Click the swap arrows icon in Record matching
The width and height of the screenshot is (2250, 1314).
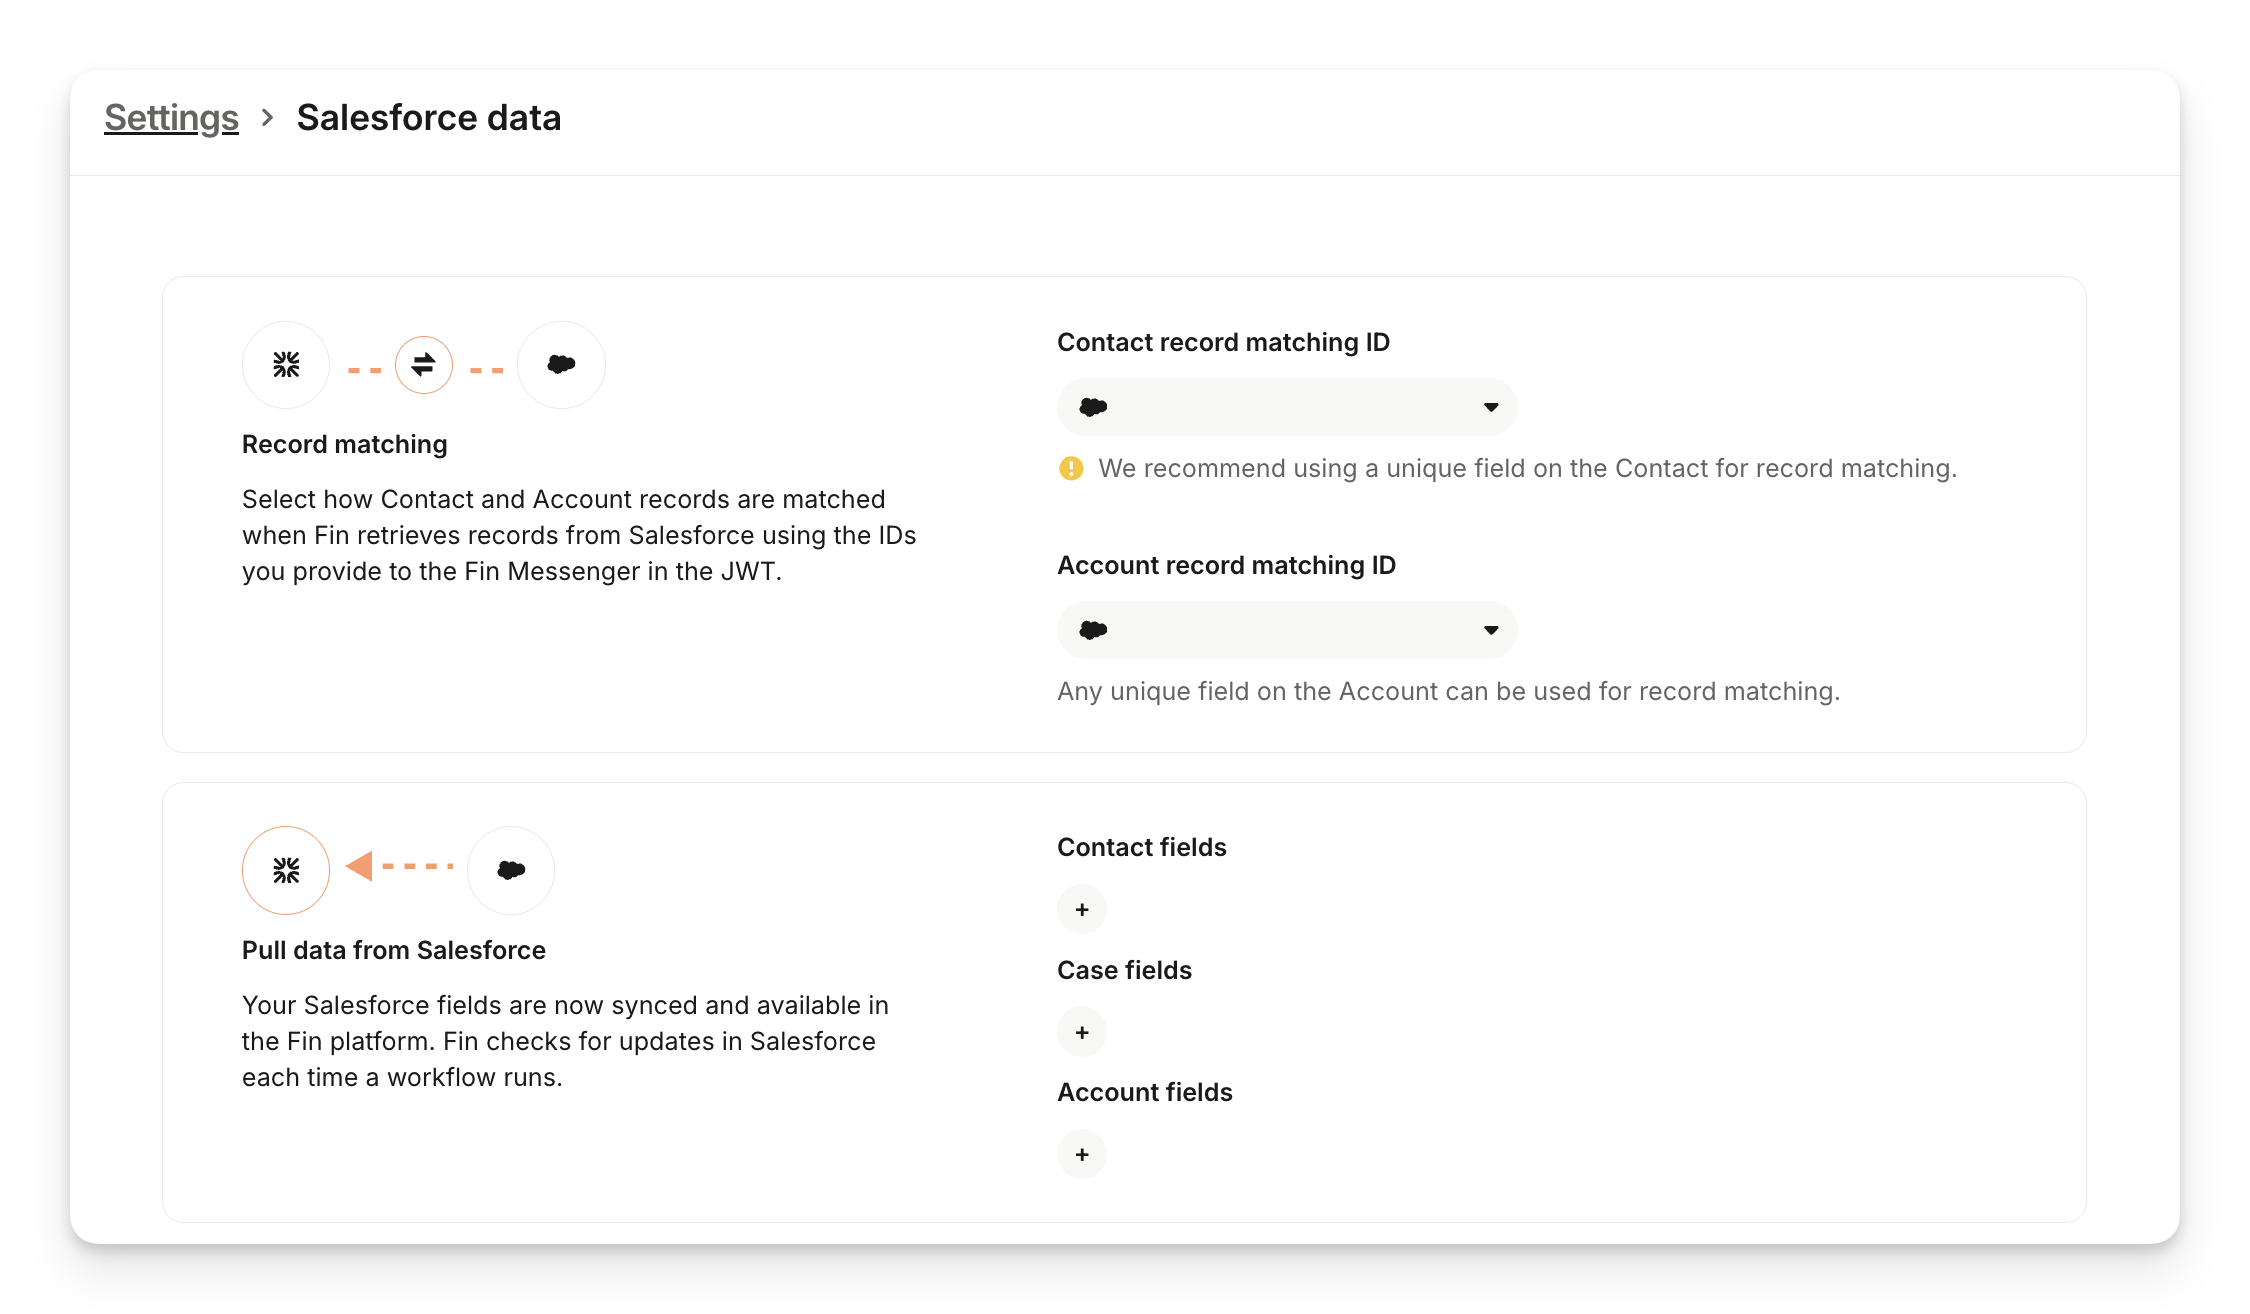pyautogui.click(x=424, y=365)
